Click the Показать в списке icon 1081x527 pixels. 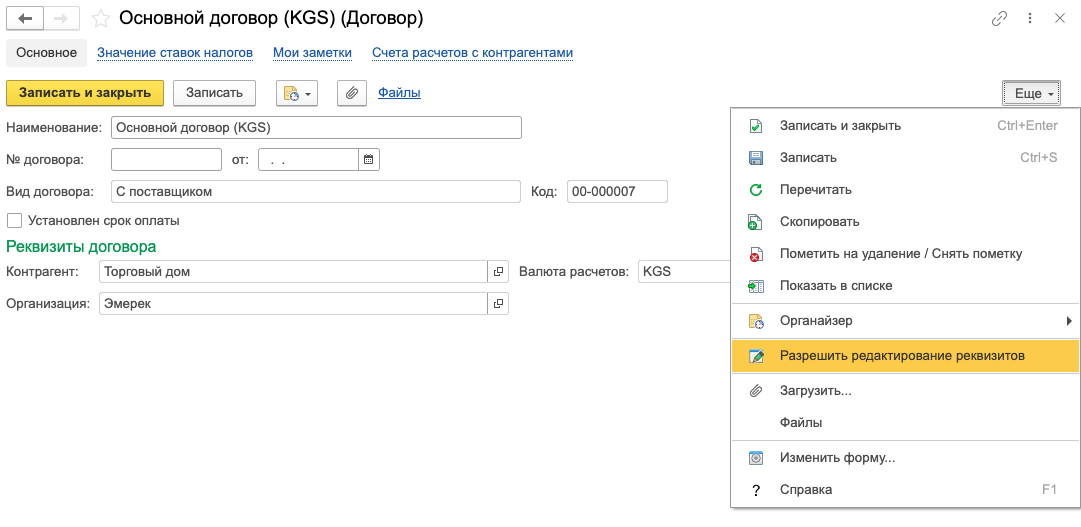tap(756, 286)
